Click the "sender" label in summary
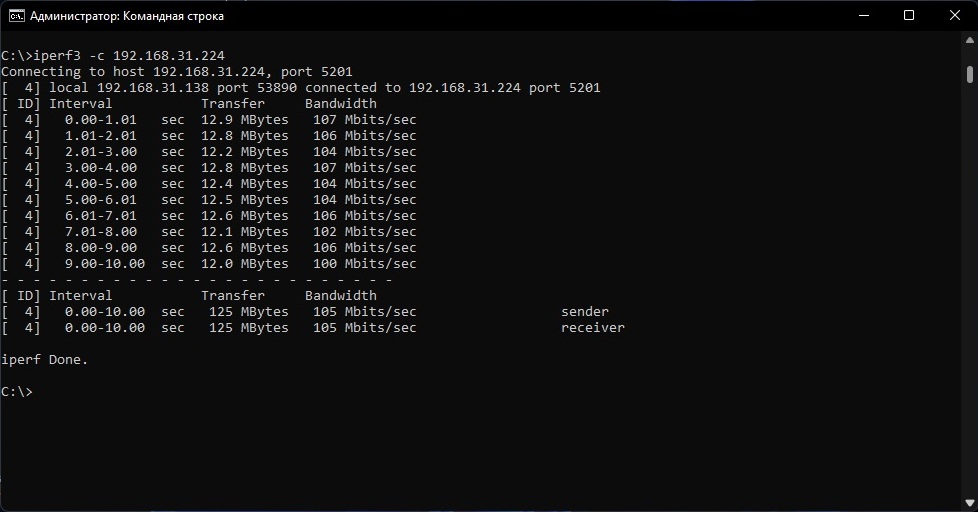978x512 pixels. coord(585,311)
